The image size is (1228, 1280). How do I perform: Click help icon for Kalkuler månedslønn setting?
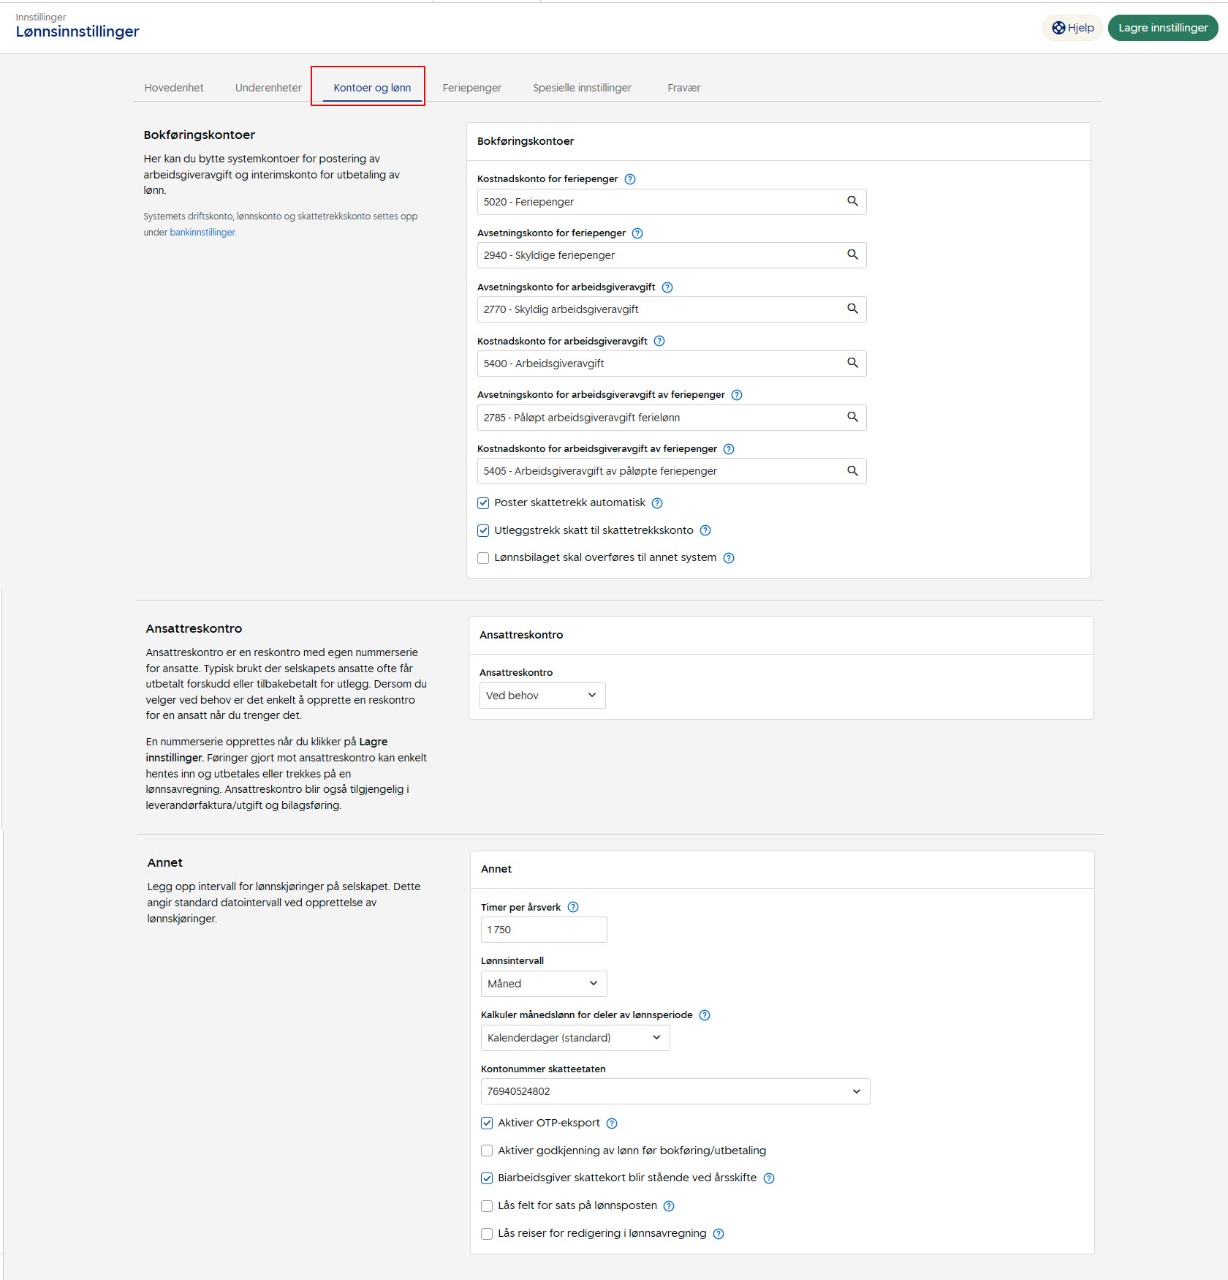pyautogui.click(x=704, y=1015)
